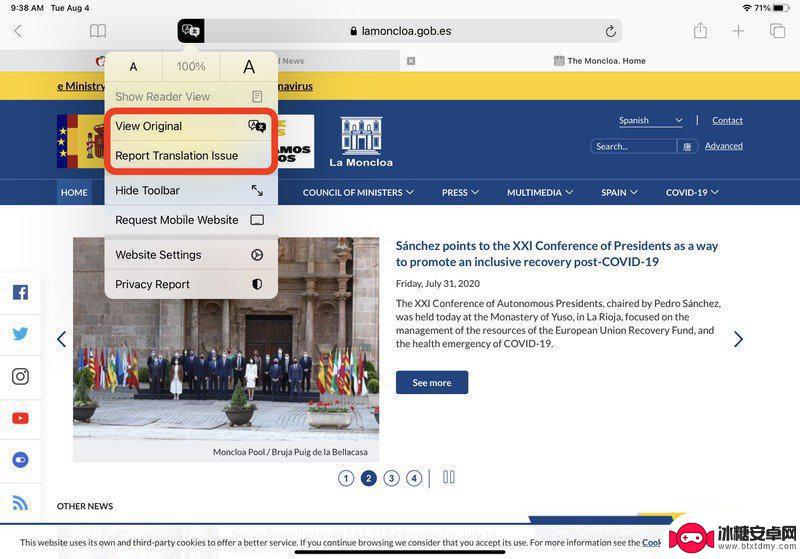
Task: Click the La Moncloa logo
Action: pyautogui.click(x=361, y=142)
